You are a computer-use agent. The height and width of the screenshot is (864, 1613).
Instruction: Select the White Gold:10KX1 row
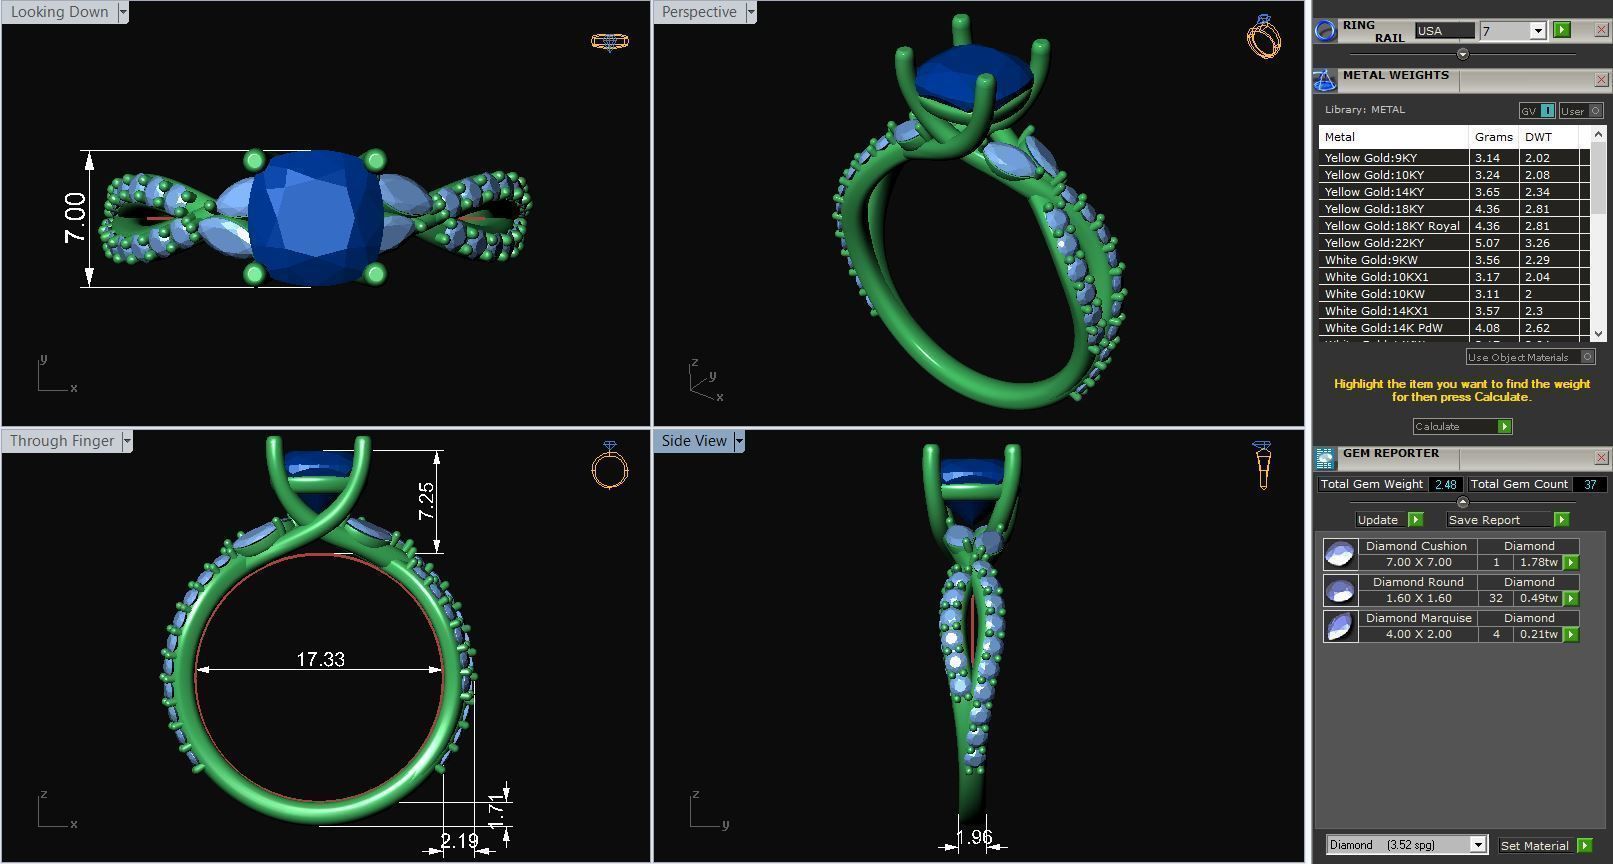coord(1454,277)
